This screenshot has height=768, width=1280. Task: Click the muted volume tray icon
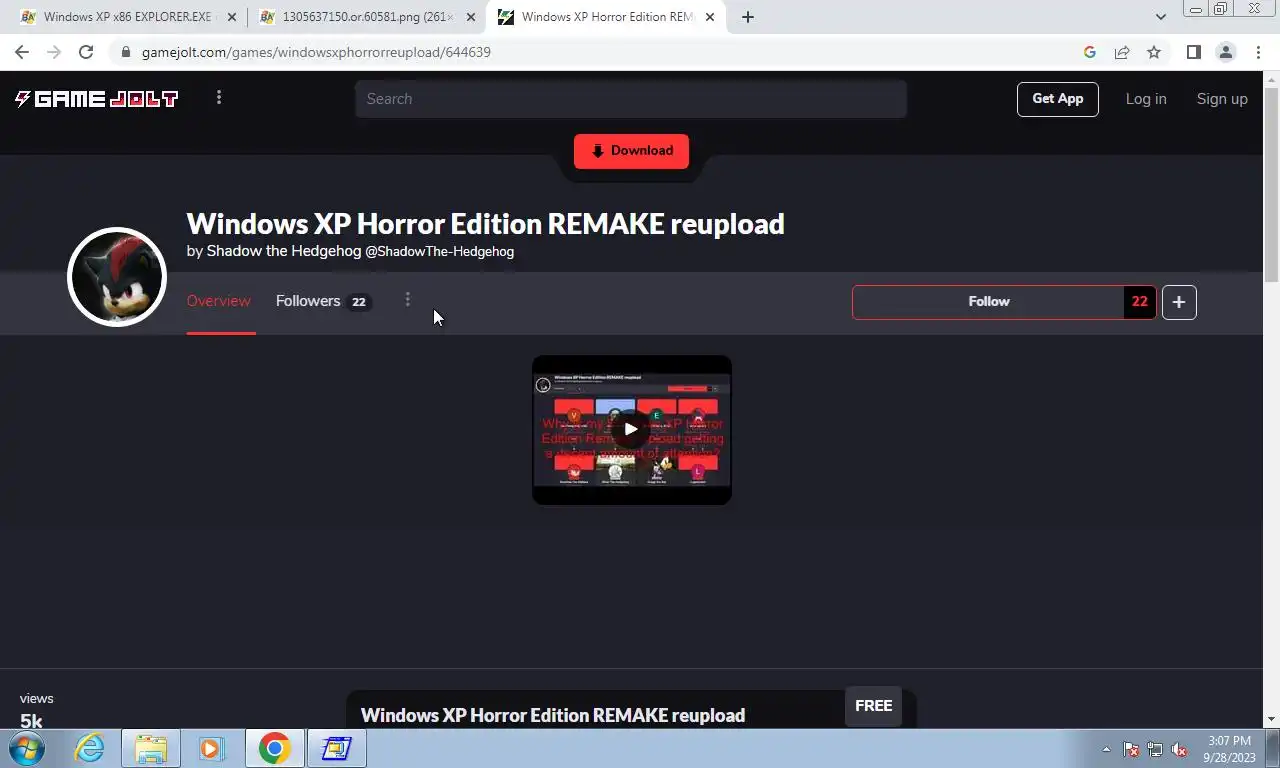[x=1179, y=749]
